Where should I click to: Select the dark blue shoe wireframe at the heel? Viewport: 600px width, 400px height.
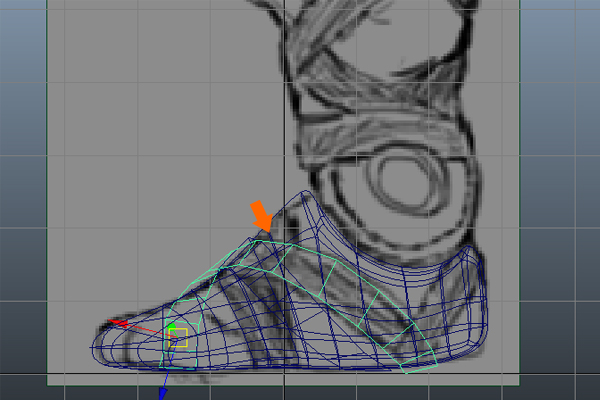coord(469,299)
